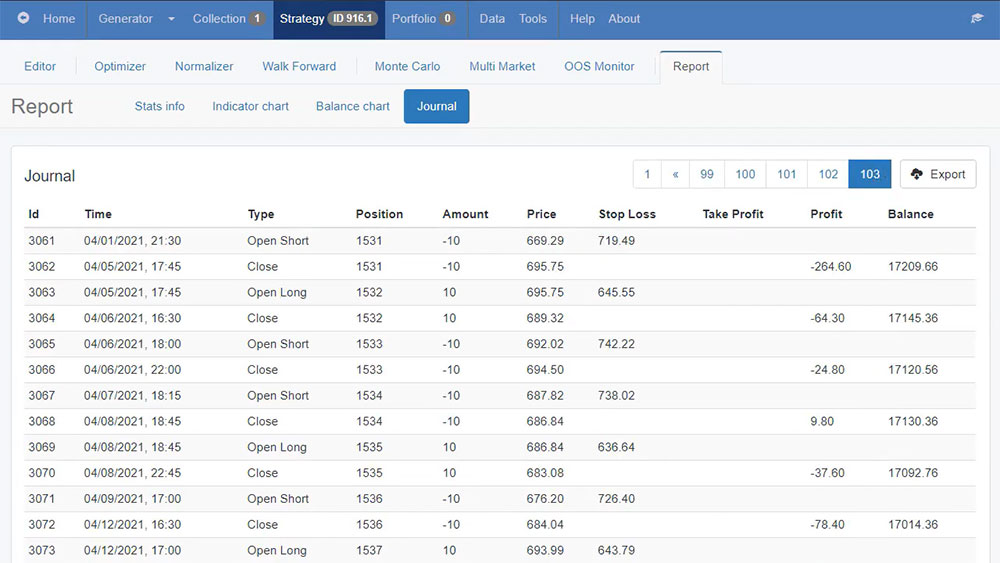Click the Take Profit column header
The width and height of the screenshot is (1000, 563).
point(733,214)
